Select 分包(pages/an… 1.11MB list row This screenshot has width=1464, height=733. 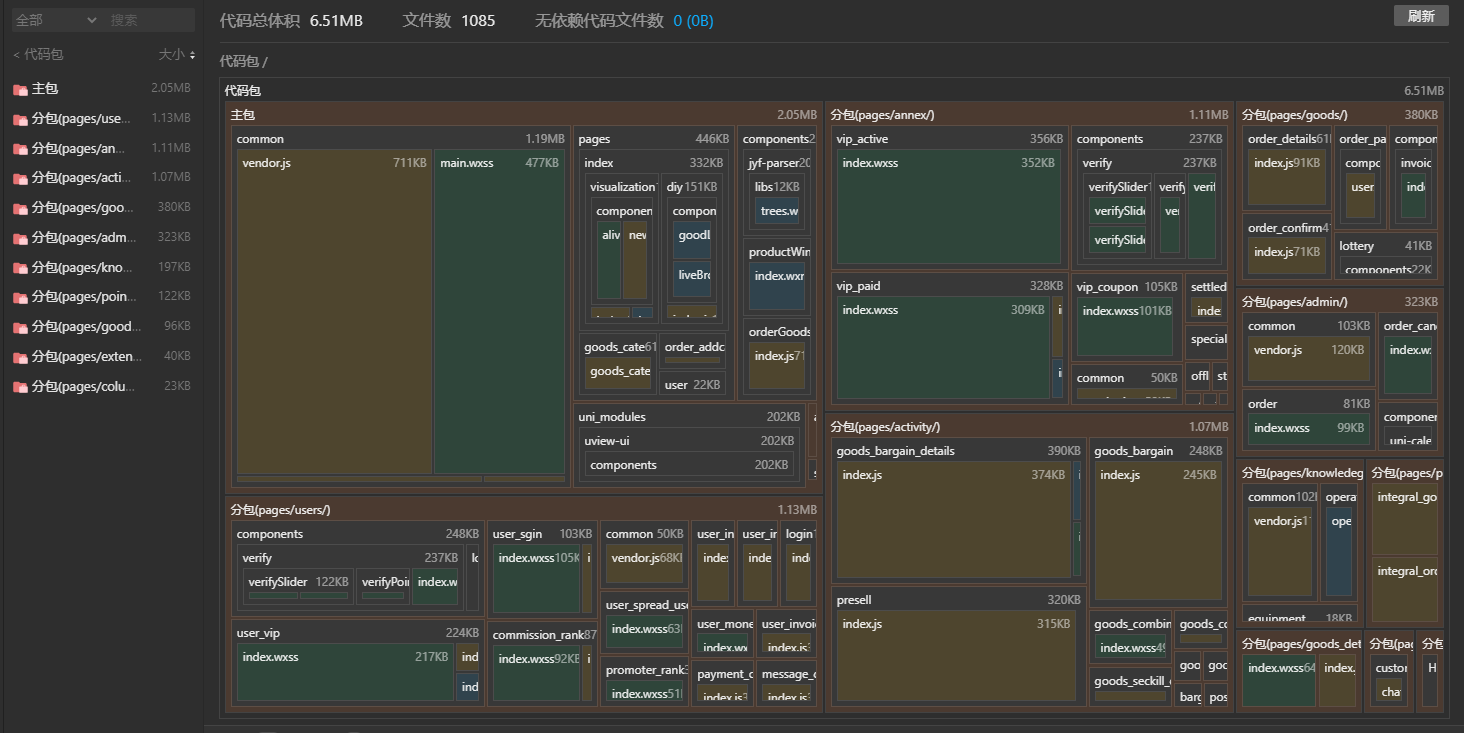[101, 149]
